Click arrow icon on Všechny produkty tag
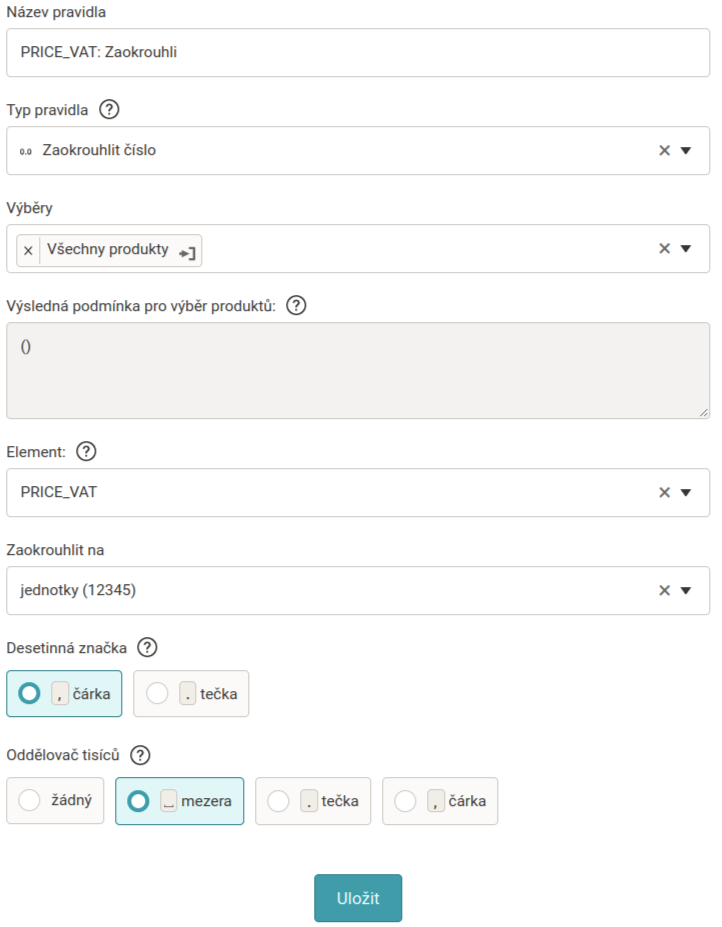The image size is (722, 927). point(186,252)
